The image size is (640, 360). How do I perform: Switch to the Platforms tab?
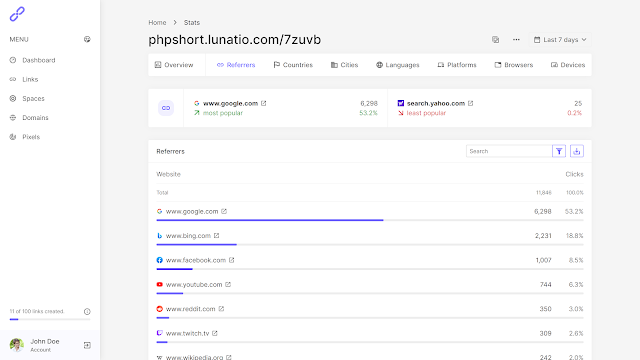[x=457, y=65]
